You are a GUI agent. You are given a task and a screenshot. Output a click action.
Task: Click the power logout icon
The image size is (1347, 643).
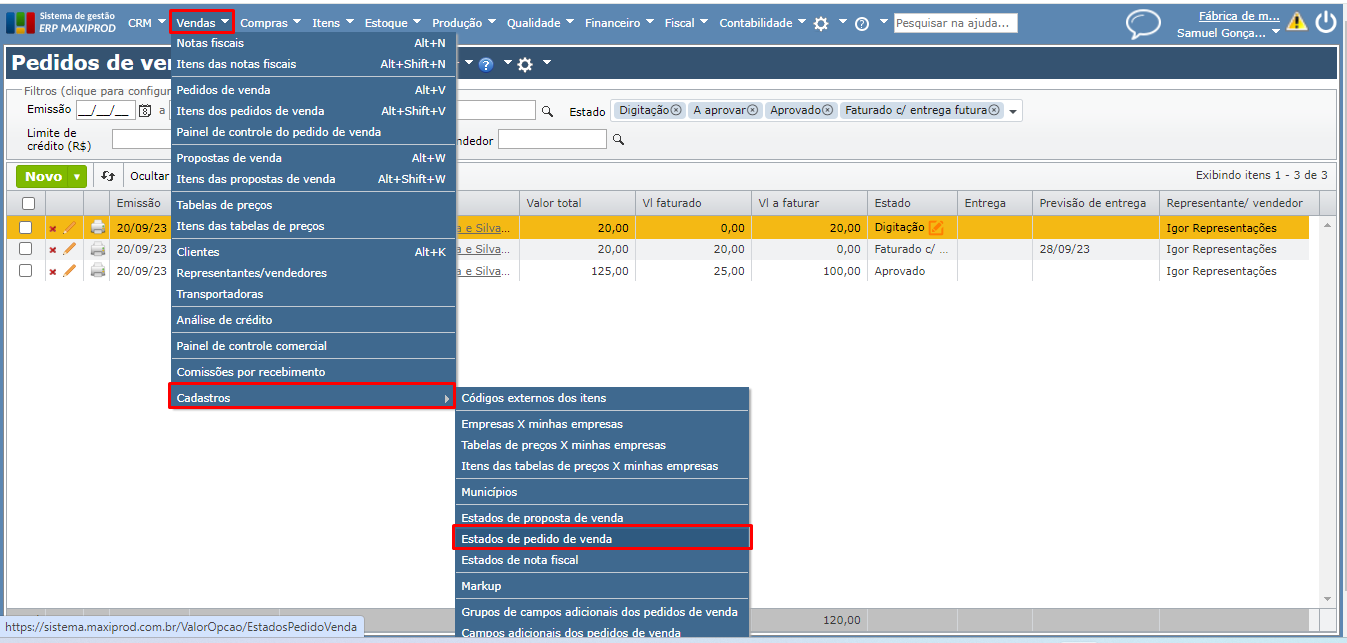tap(1325, 22)
